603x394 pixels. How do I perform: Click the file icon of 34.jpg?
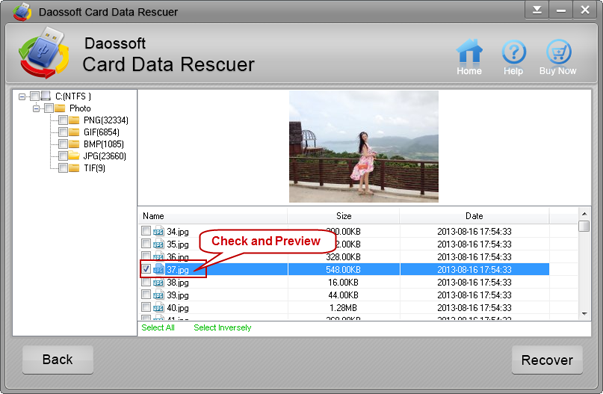(x=158, y=231)
